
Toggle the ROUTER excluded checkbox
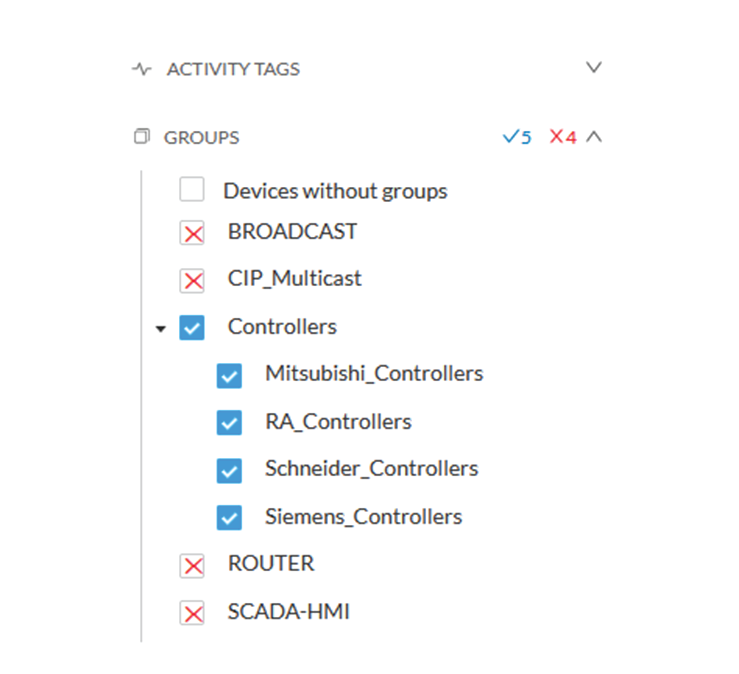(x=192, y=566)
